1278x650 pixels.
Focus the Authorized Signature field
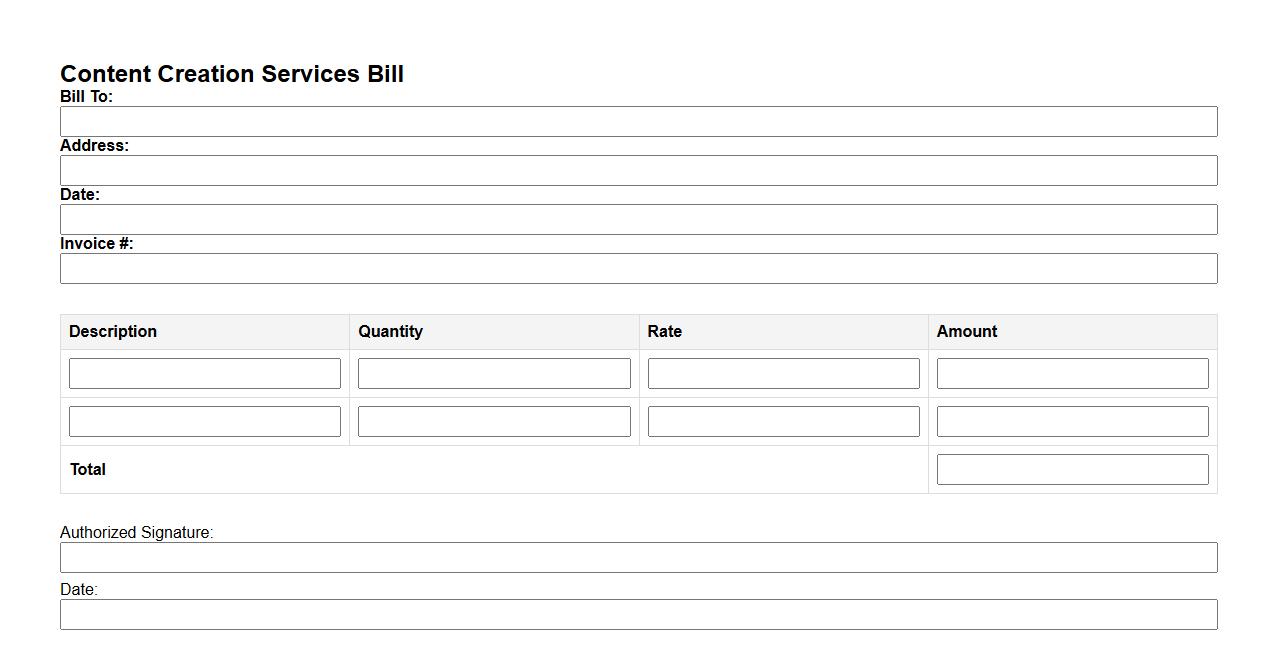(638, 558)
